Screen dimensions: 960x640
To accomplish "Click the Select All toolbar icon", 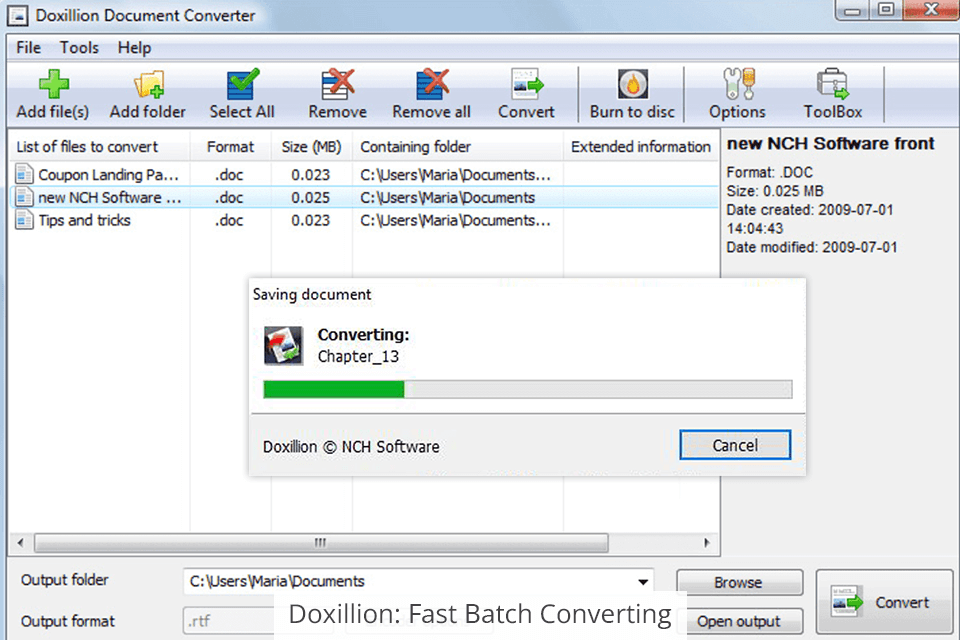I will [x=242, y=84].
